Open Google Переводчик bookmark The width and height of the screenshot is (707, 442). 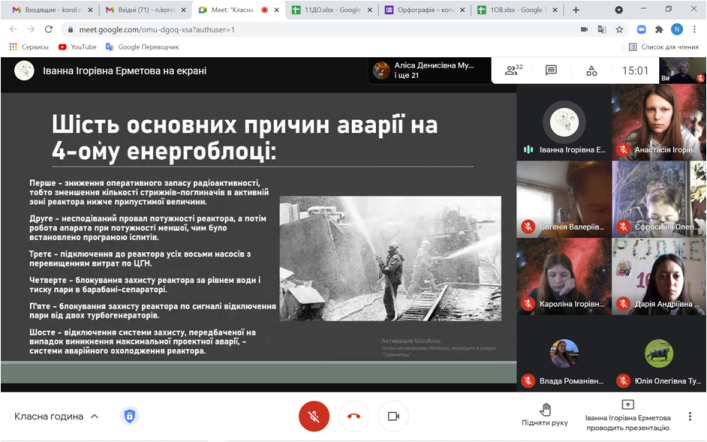[x=142, y=46]
